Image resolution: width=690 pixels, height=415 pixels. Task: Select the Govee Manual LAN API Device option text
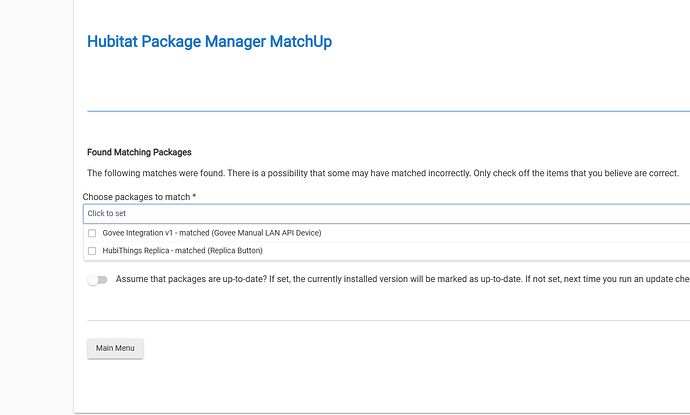tap(212, 233)
